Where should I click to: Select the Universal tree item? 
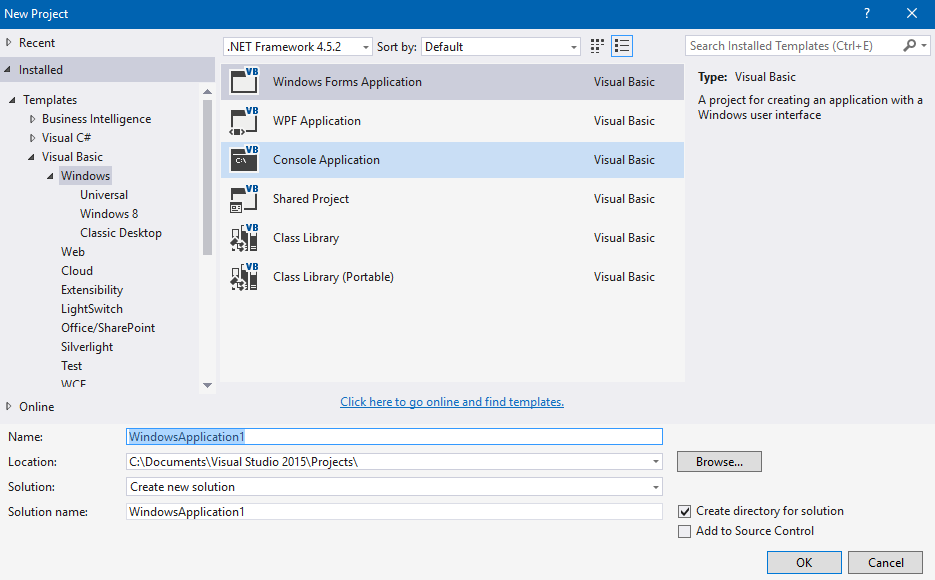[104, 195]
